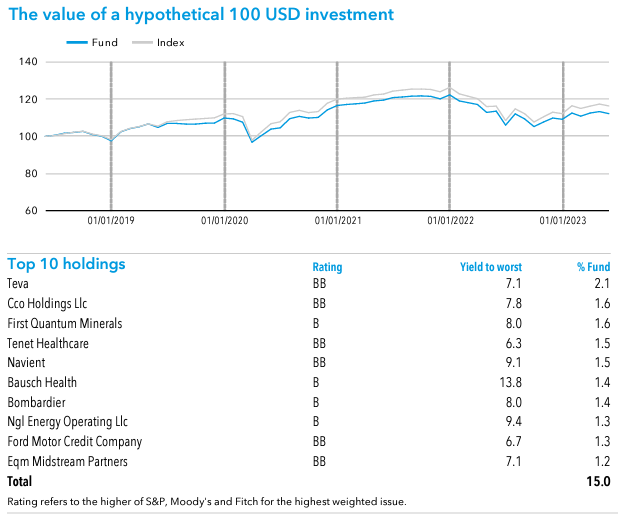Select the 'Tenet Healthcare' holding name
This screenshot has width=618, height=515.
[x=48, y=343]
